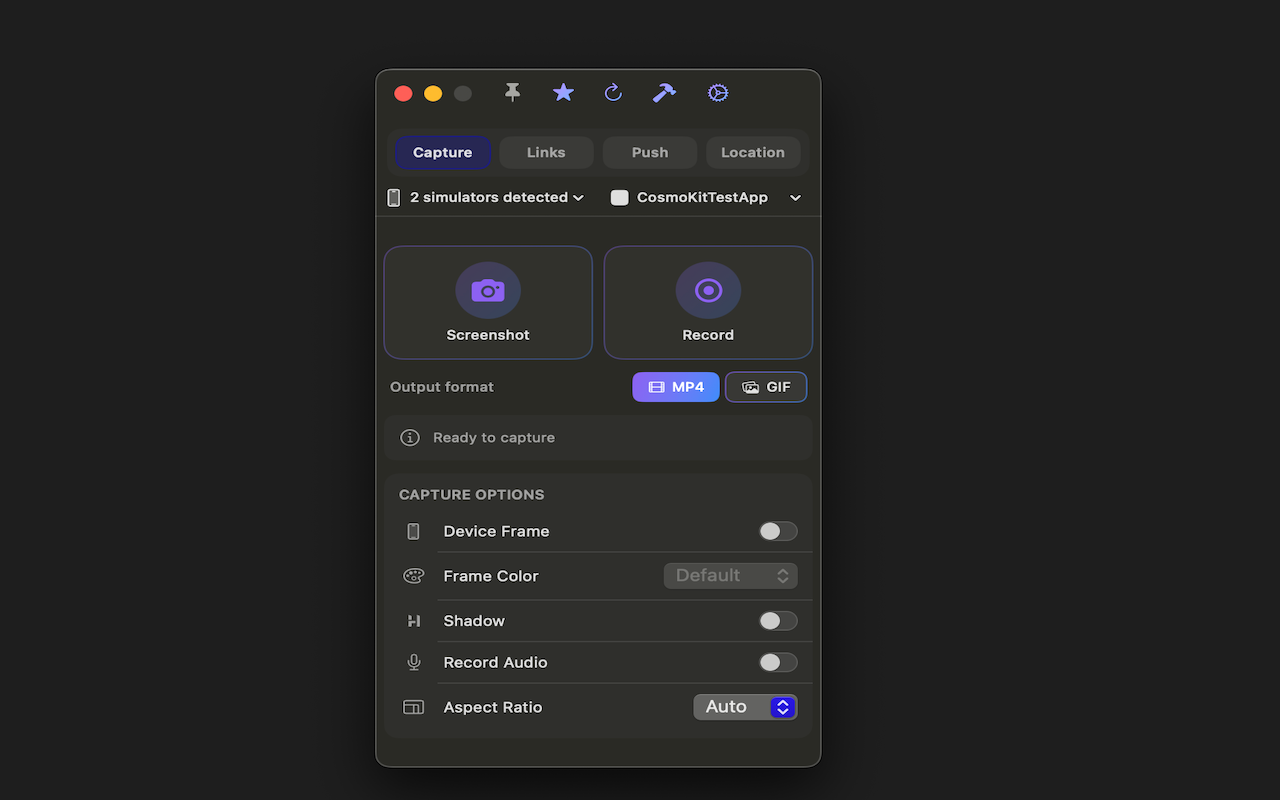Screen dimensions: 1280x800
Task: Select the build hammer icon
Action: [663, 92]
